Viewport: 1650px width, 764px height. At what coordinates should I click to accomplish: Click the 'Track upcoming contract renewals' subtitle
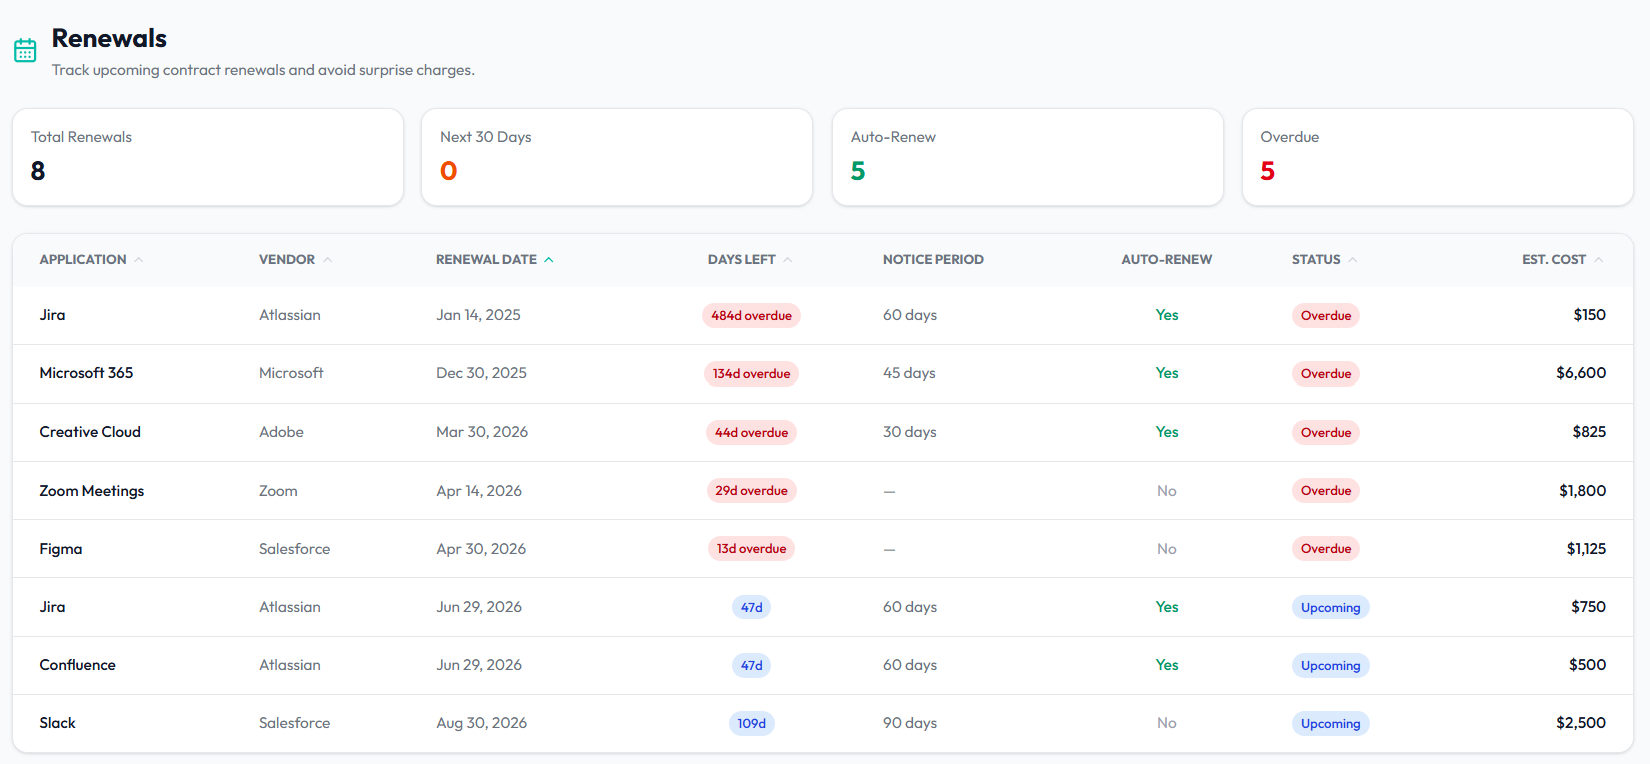tap(263, 70)
